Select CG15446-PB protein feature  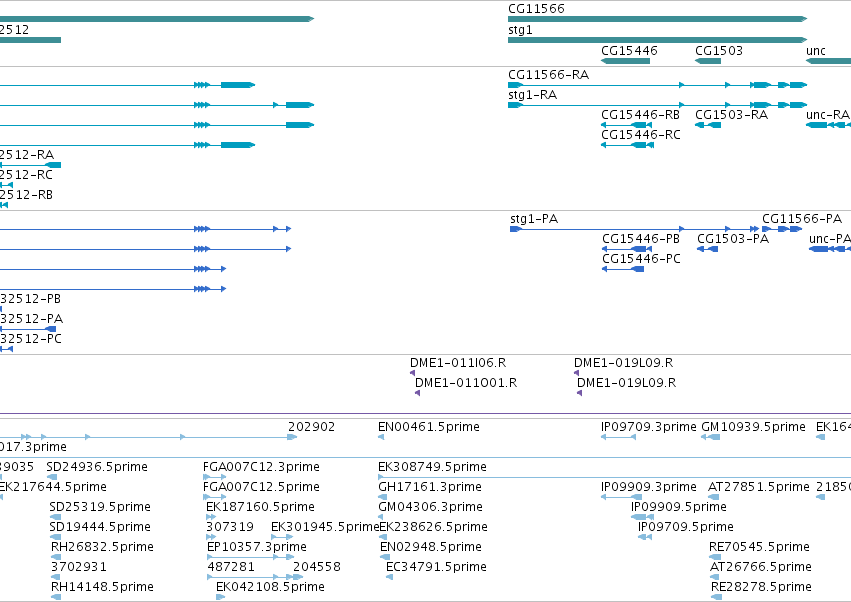pos(627,249)
